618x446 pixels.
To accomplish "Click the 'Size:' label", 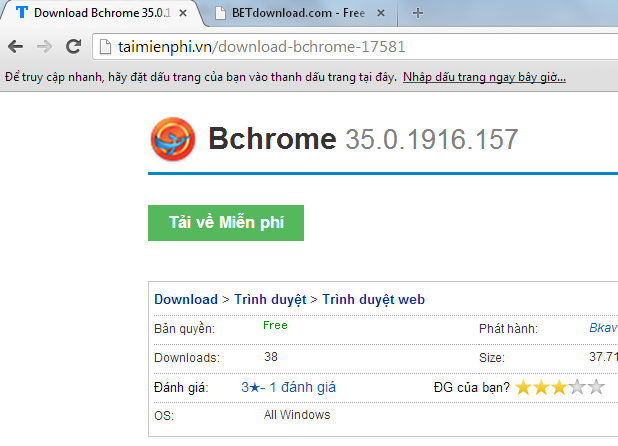I will 491,358.
